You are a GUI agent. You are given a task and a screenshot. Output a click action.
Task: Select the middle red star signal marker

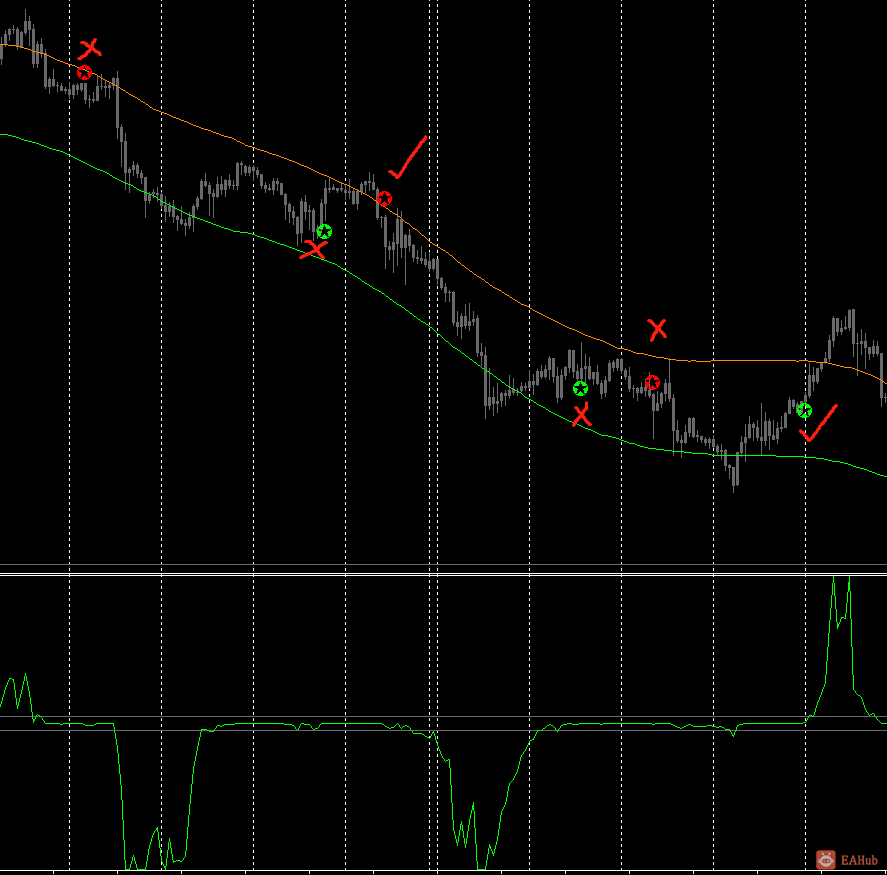pyautogui.click(x=384, y=199)
